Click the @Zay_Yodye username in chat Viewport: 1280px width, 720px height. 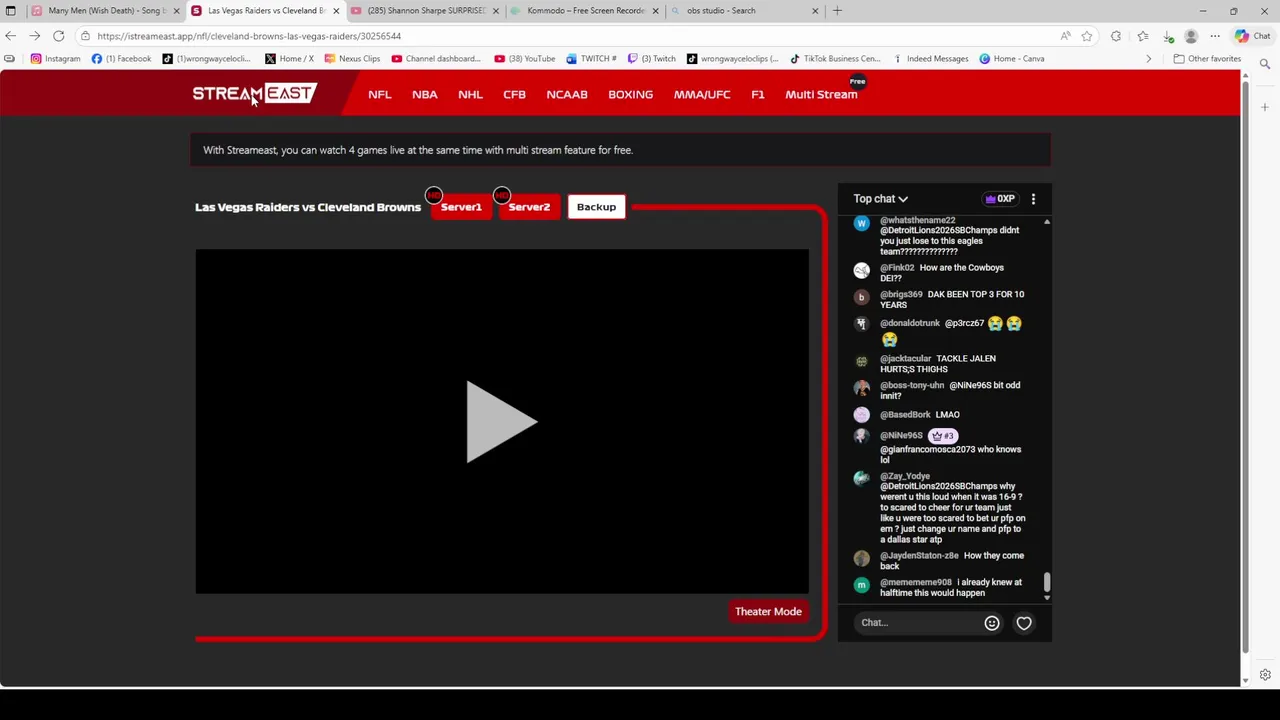905,476
